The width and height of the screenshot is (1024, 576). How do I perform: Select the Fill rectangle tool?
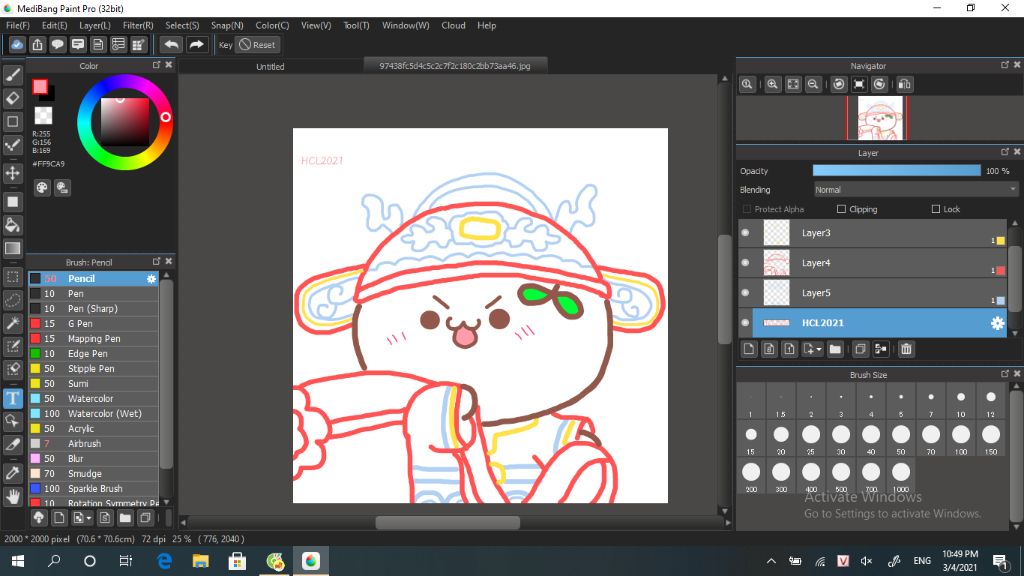coord(12,202)
